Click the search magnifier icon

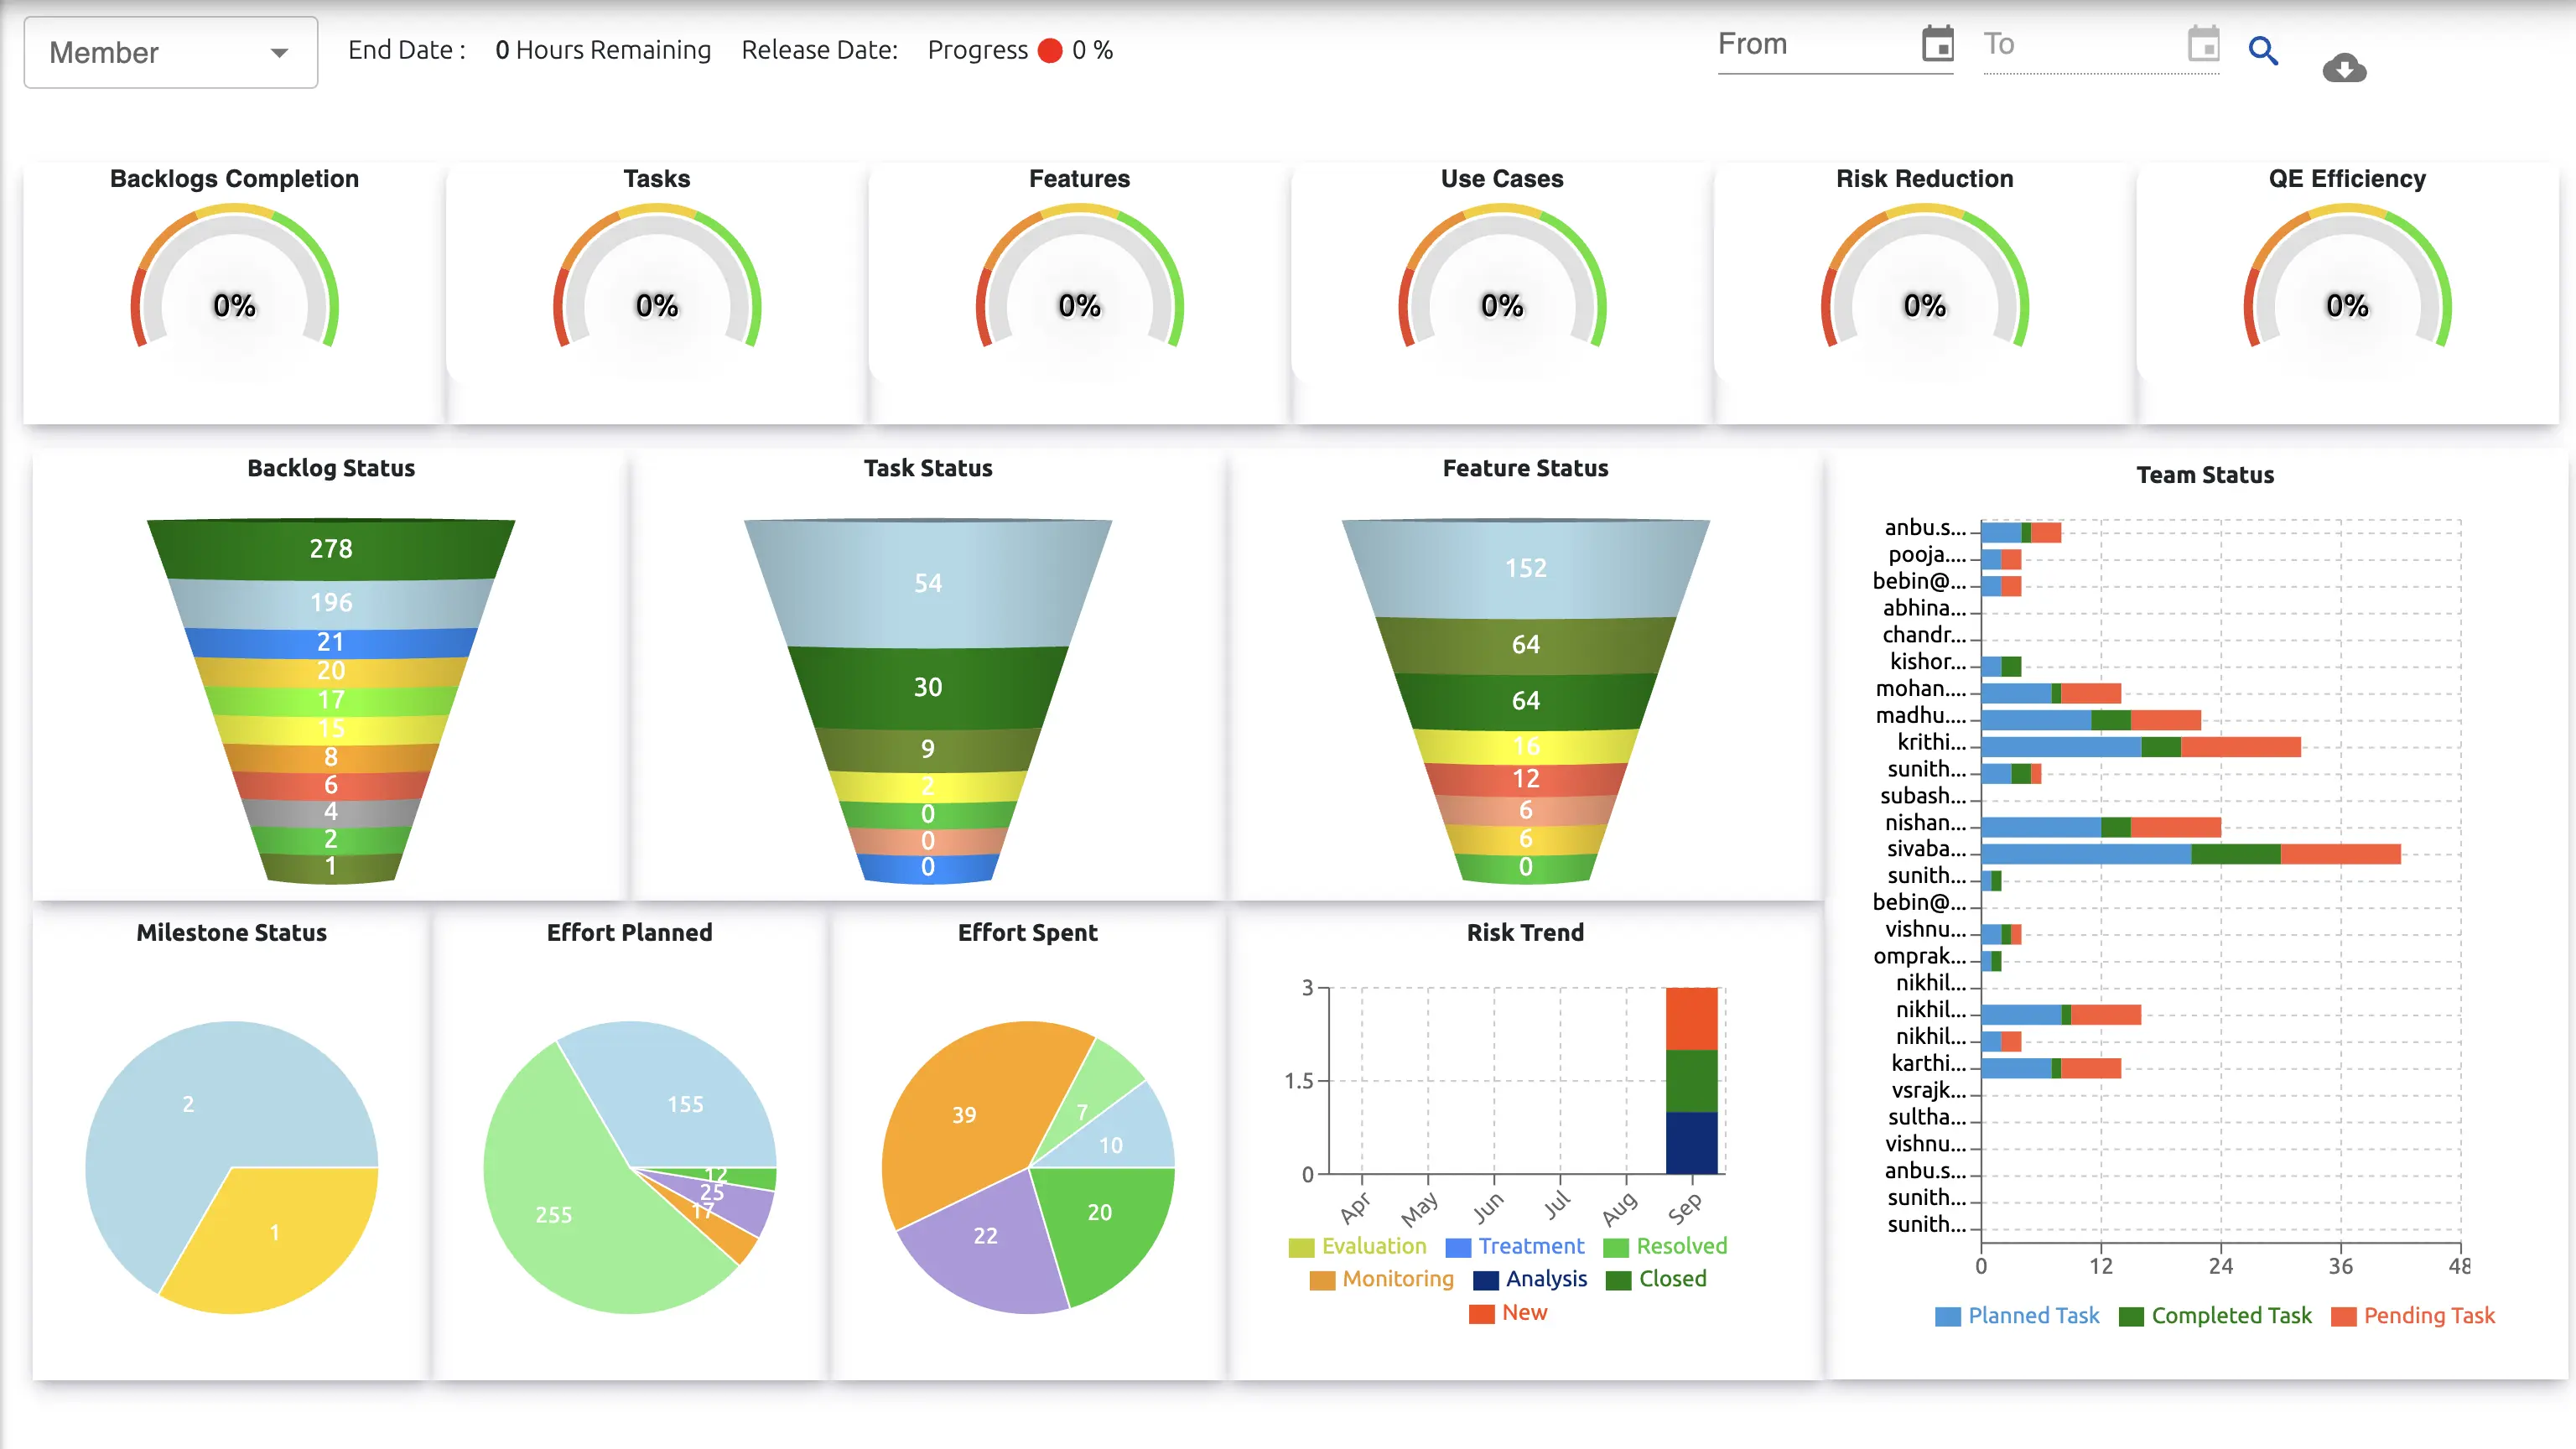[2263, 50]
